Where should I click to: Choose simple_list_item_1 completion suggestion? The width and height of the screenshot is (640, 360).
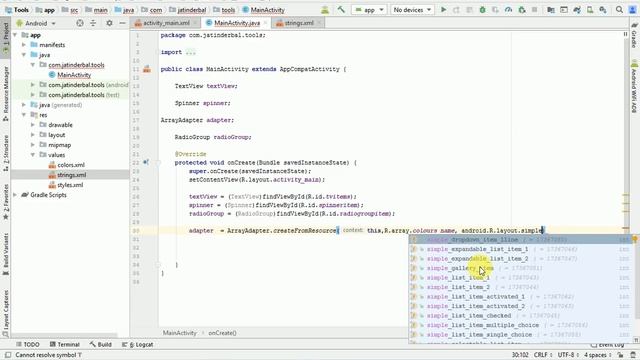click(521, 278)
